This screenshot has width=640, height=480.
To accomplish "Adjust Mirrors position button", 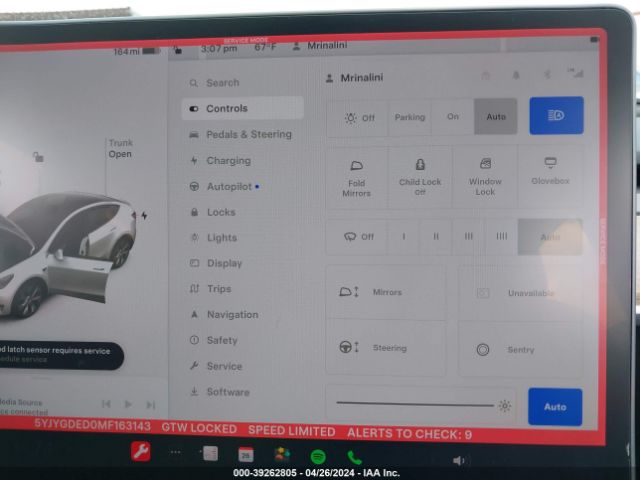I will point(386,292).
